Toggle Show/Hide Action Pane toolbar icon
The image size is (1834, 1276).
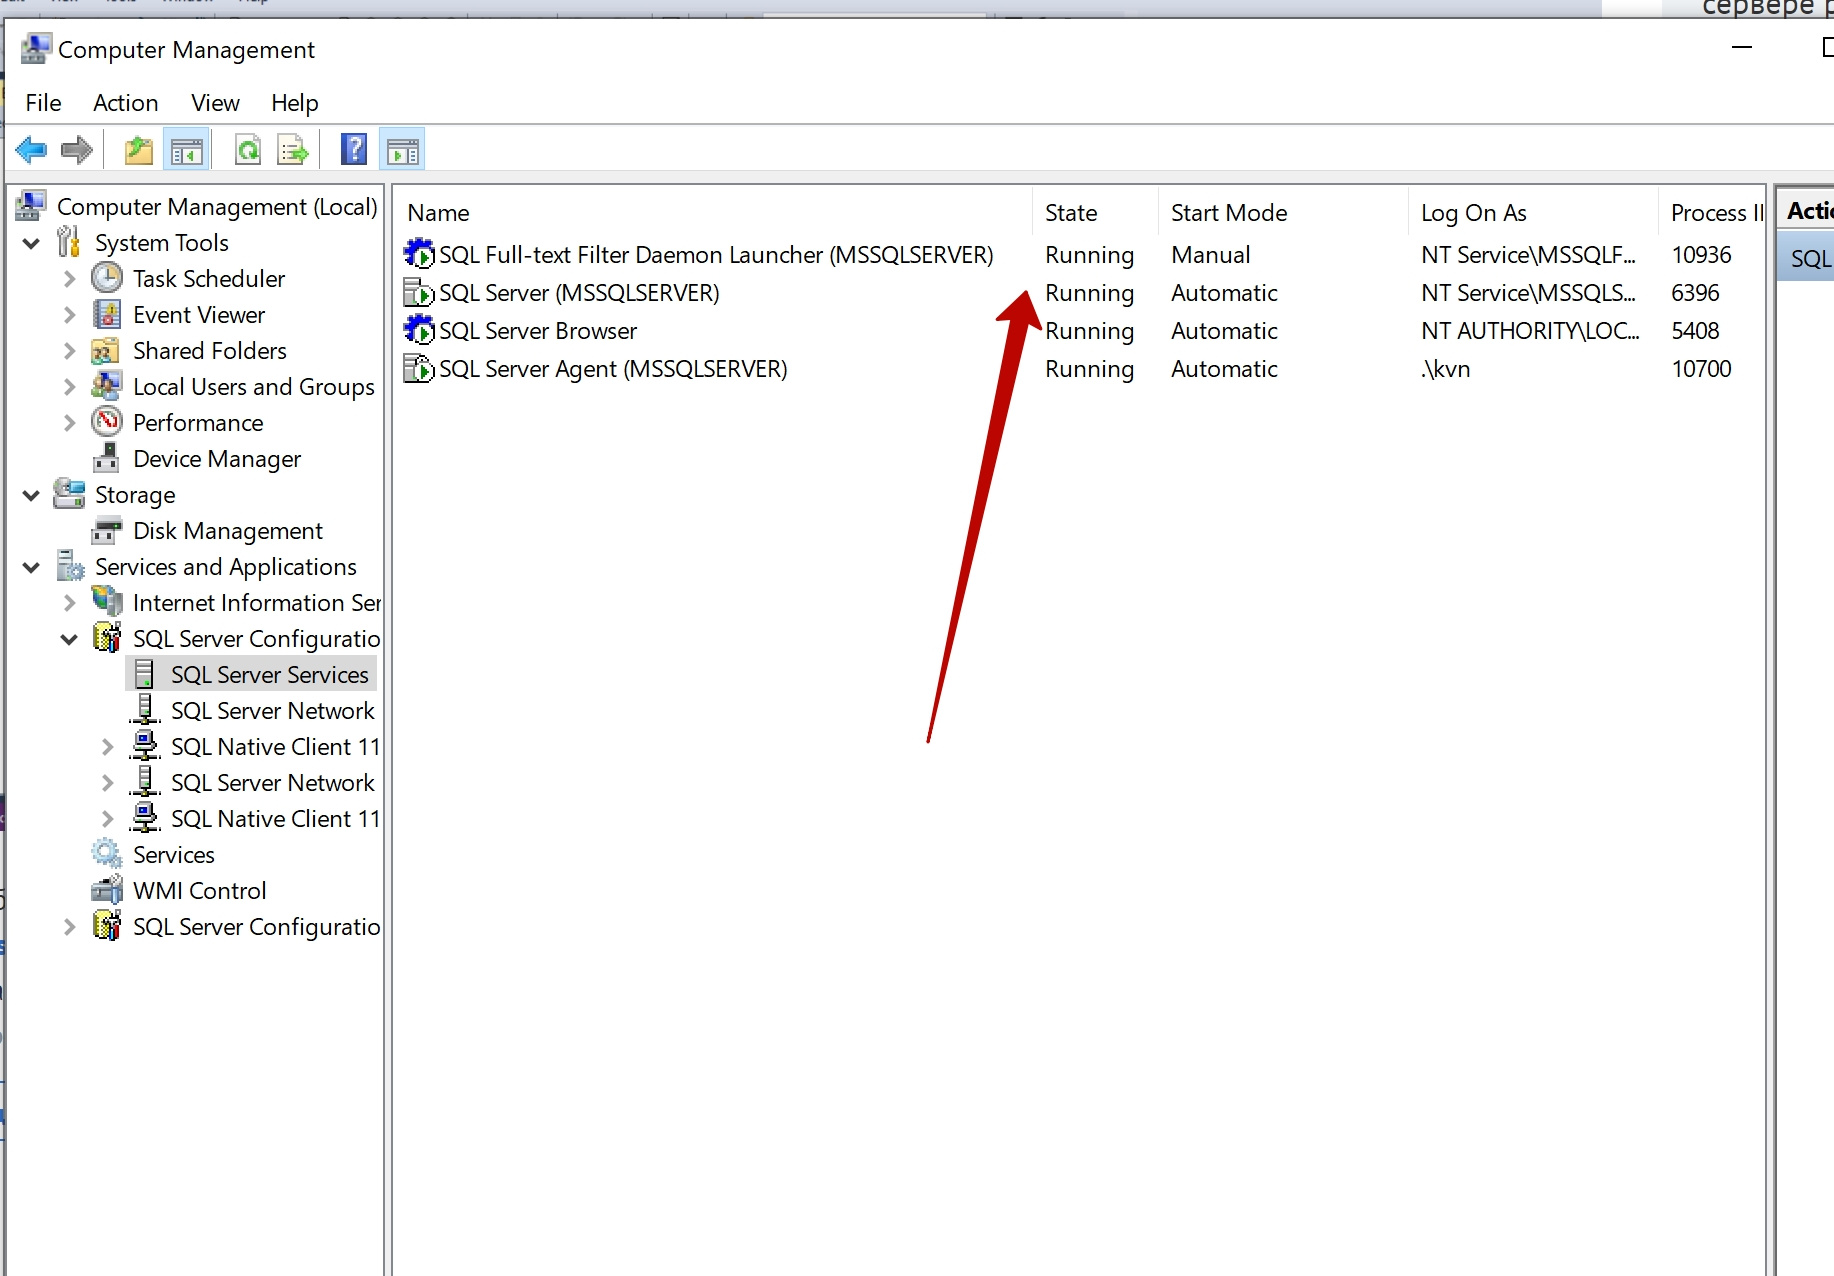tap(402, 151)
